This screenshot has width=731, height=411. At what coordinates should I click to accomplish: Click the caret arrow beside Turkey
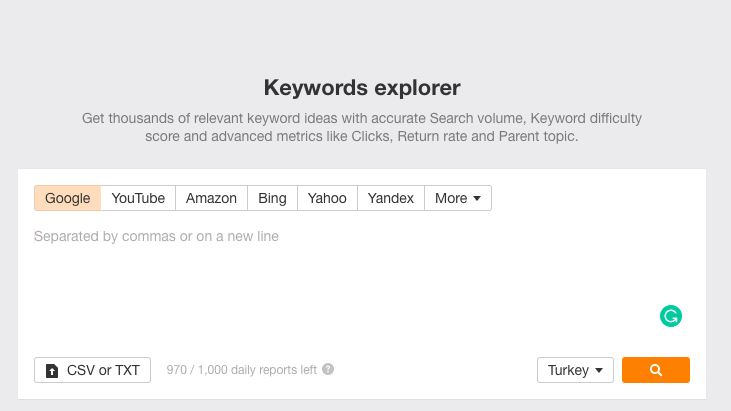coord(599,370)
